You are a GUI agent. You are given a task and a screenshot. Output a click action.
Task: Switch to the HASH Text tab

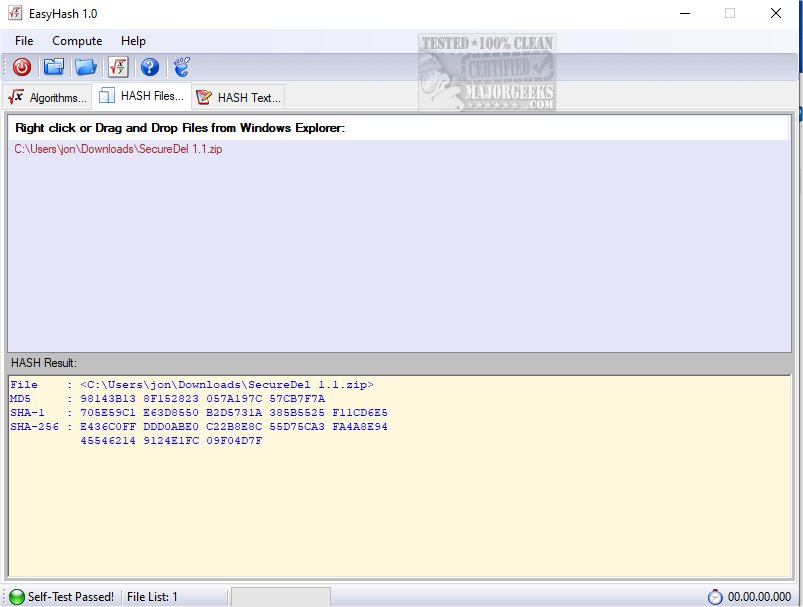click(x=239, y=97)
